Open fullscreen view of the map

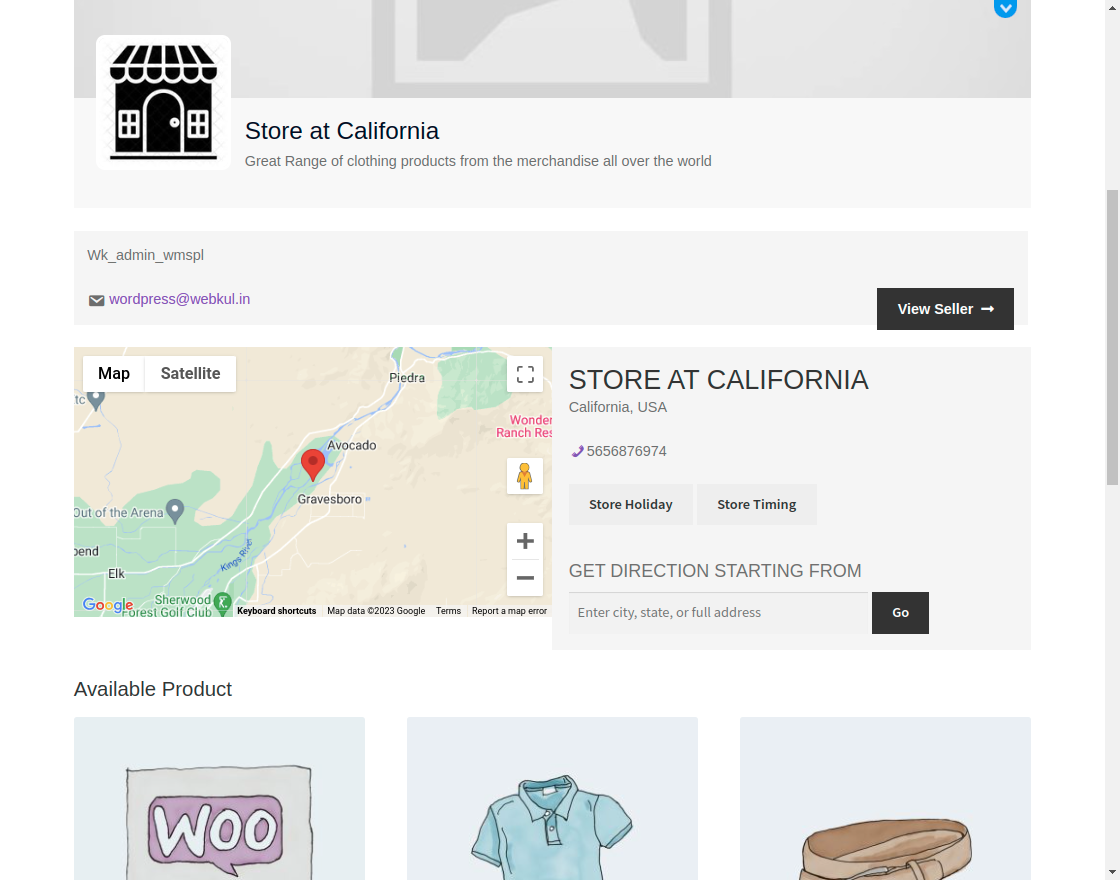[x=525, y=374]
